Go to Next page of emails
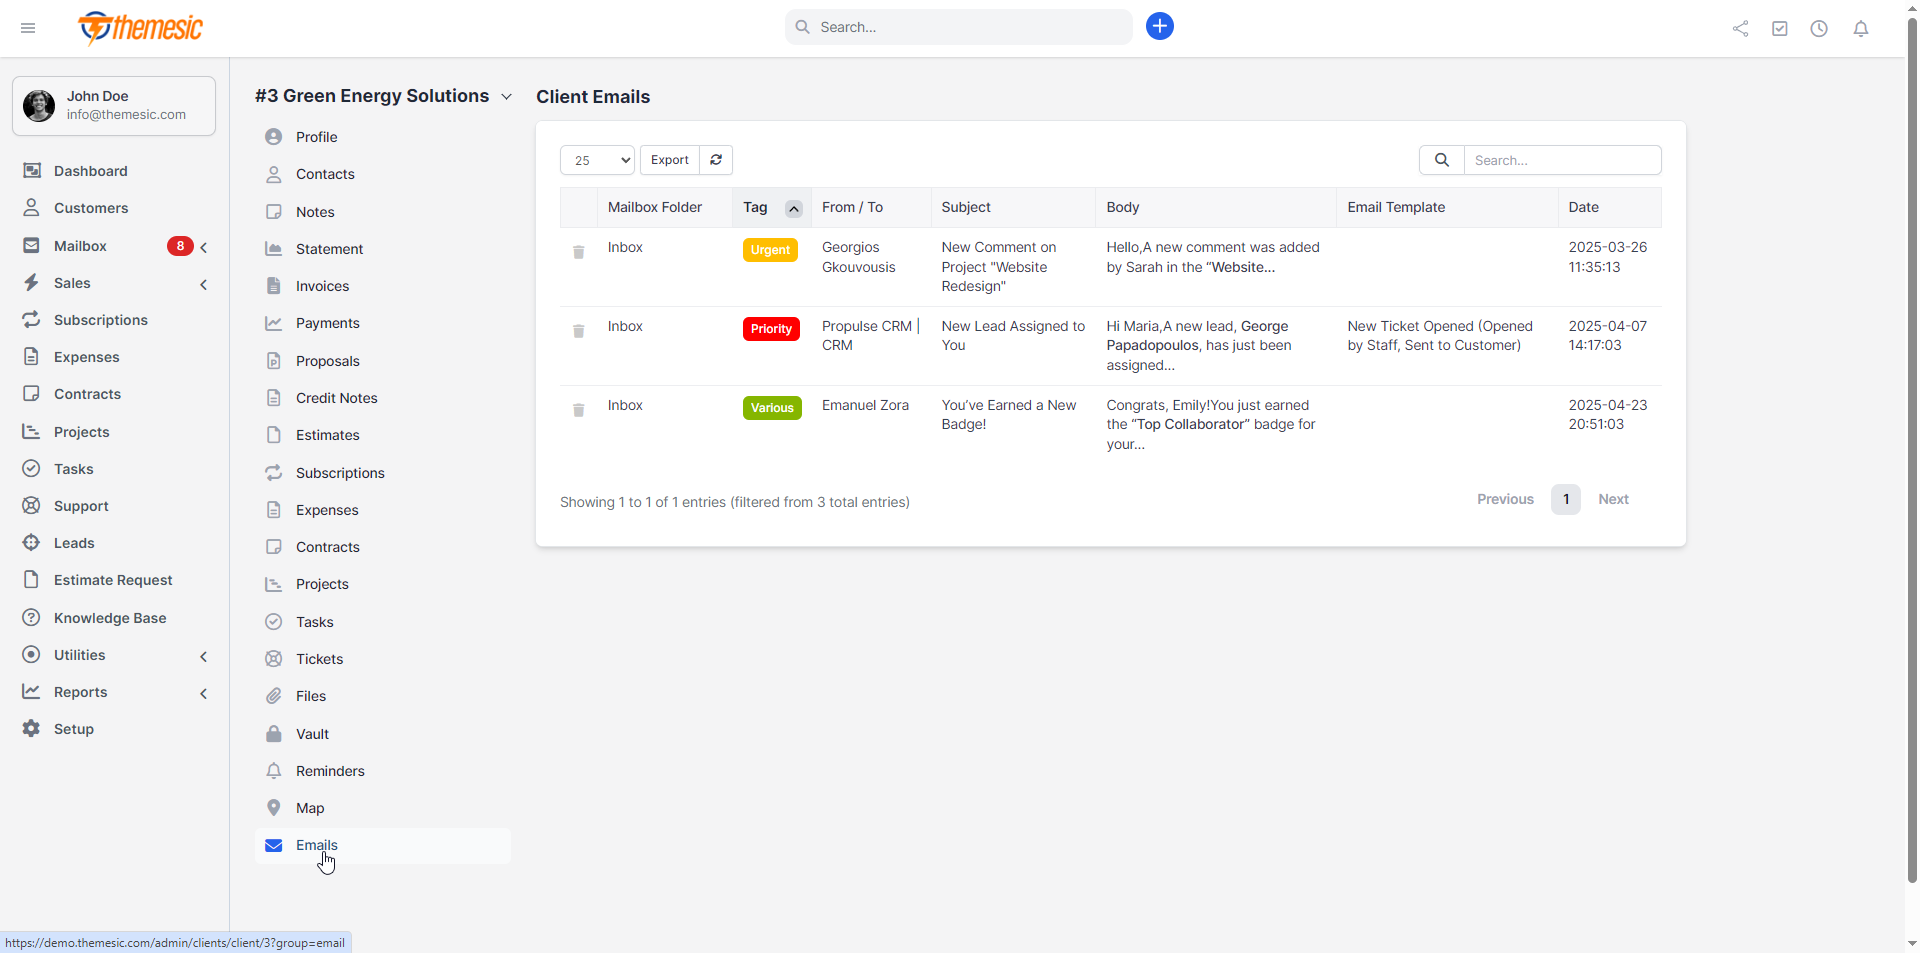This screenshot has width=1920, height=953. click(x=1614, y=499)
